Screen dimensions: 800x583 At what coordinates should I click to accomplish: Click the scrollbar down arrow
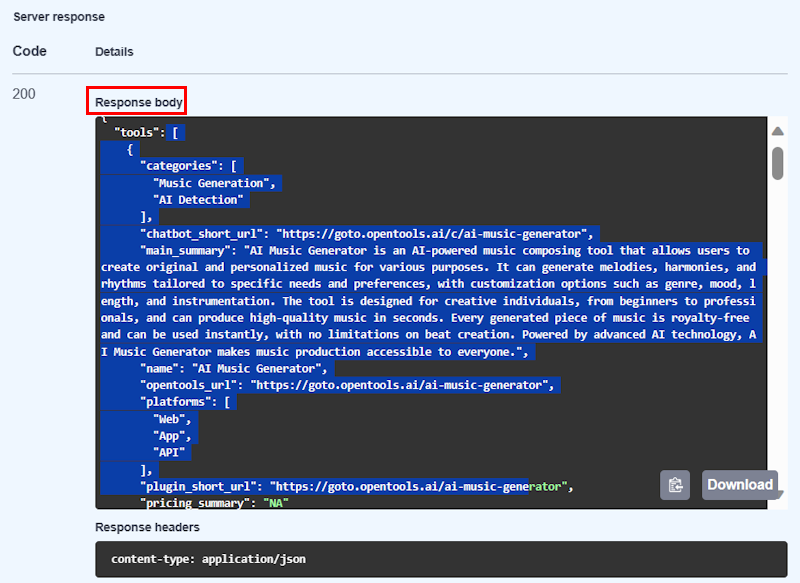780,493
